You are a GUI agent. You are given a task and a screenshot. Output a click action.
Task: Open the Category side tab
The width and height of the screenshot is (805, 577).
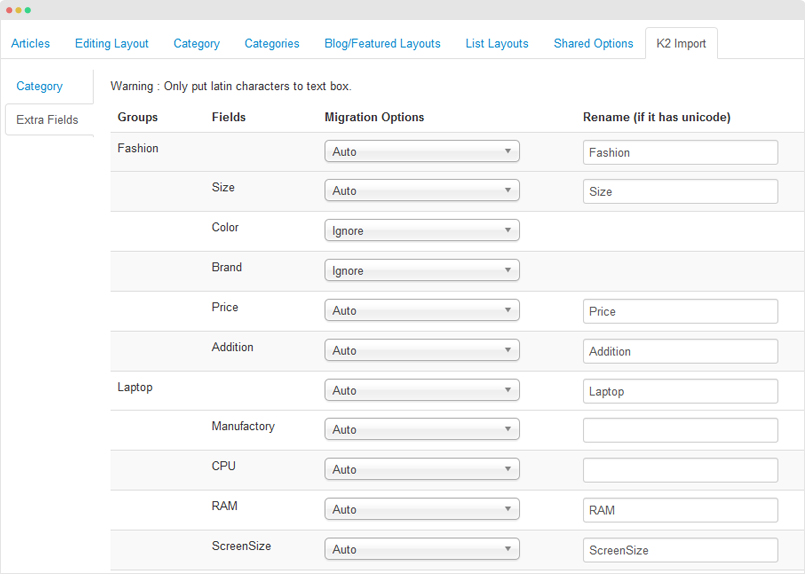coord(40,86)
